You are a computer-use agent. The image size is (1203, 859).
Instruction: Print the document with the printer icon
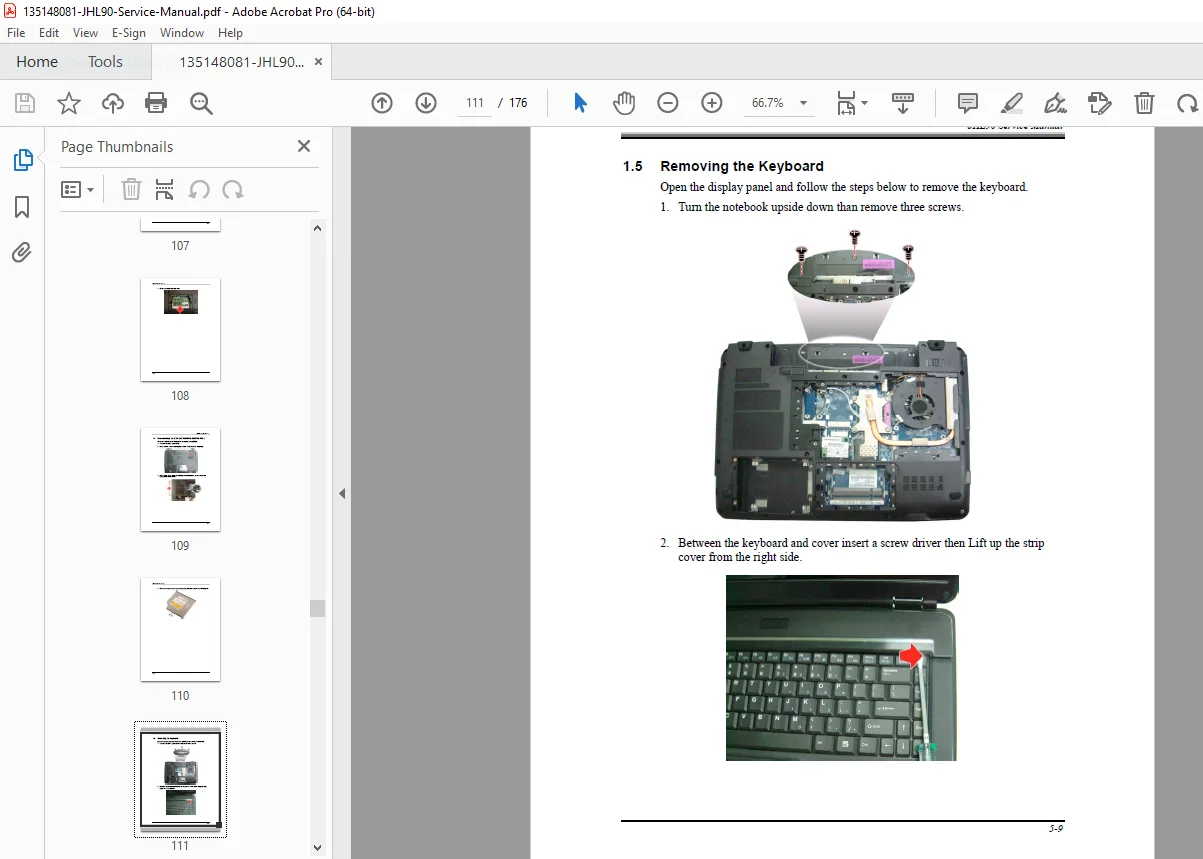click(x=156, y=103)
